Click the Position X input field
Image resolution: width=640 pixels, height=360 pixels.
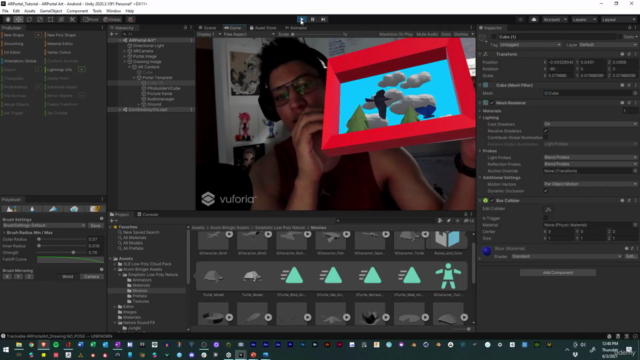pyautogui.click(x=561, y=62)
